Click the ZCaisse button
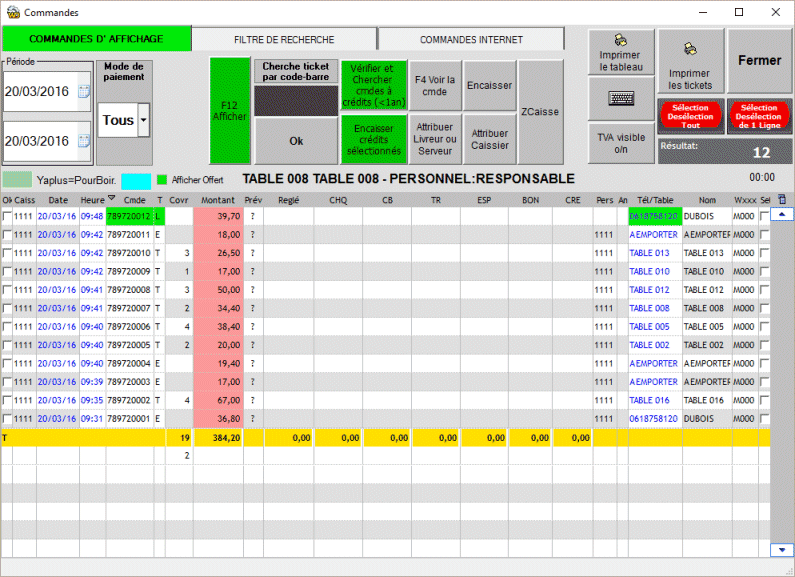The width and height of the screenshot is (795, 577). (x=540, y=112)
